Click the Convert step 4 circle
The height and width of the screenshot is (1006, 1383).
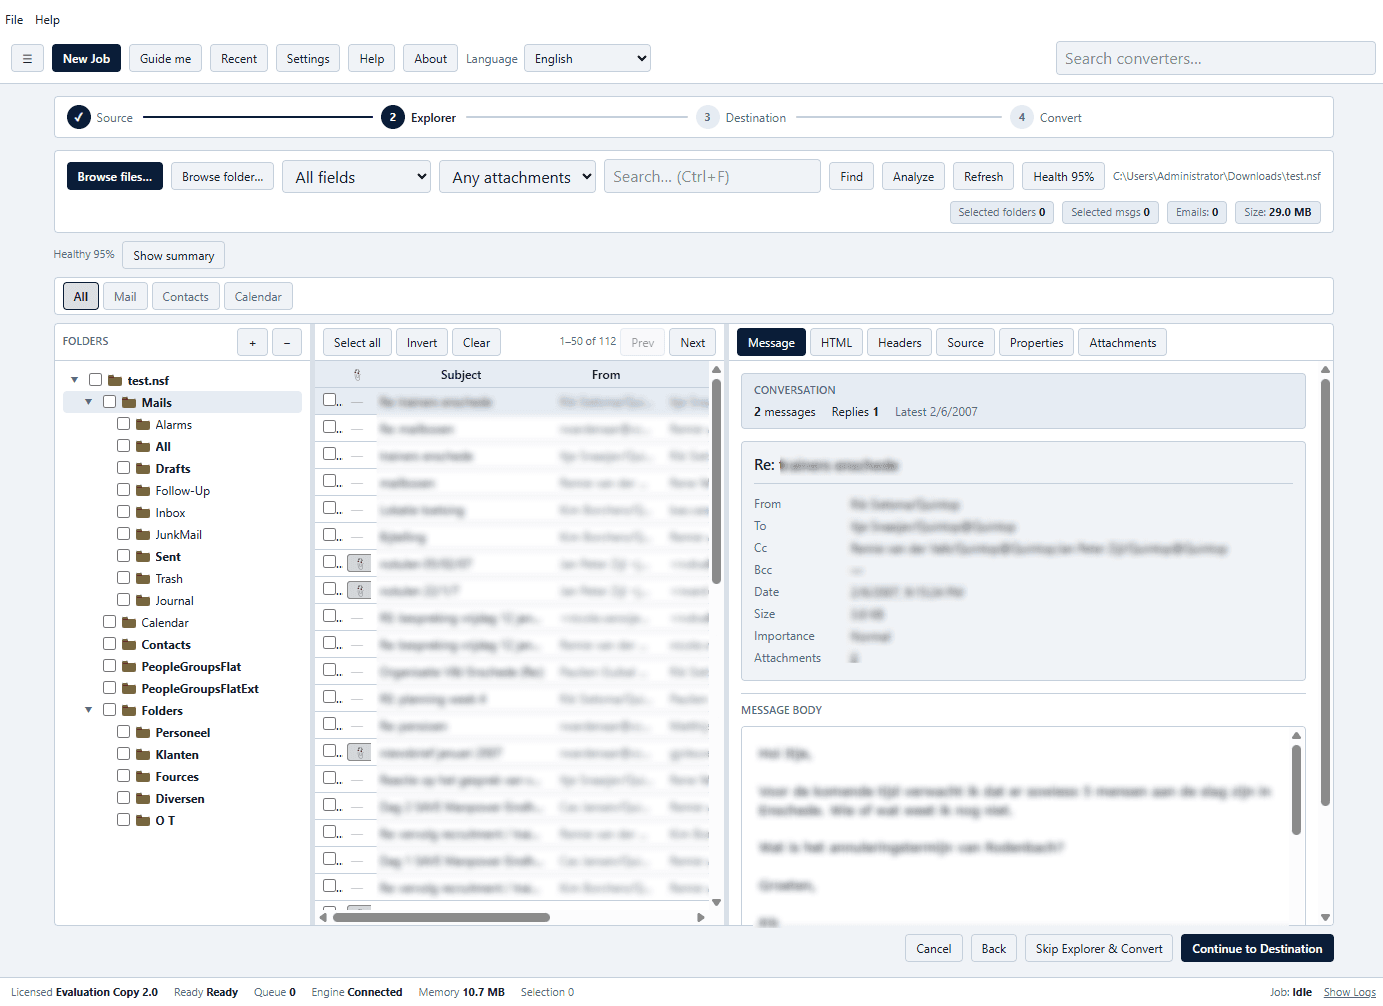[1021, 117]
